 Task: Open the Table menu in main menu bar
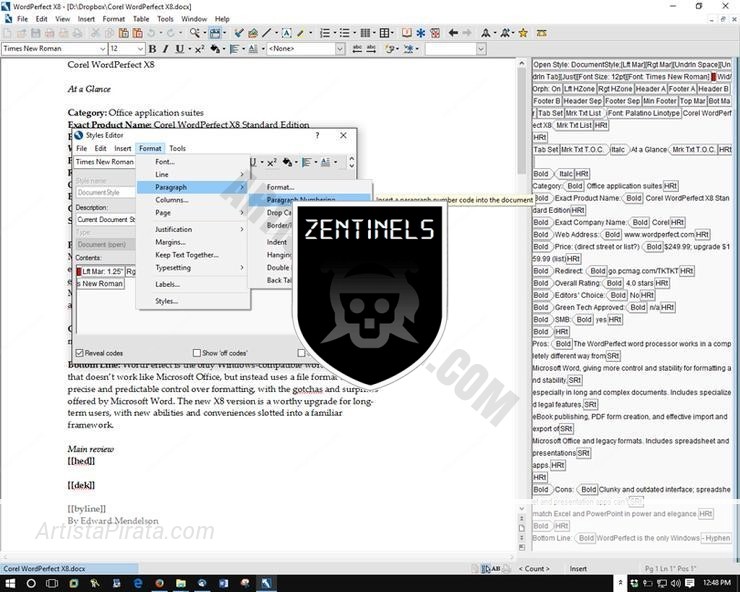click(141, 19)
